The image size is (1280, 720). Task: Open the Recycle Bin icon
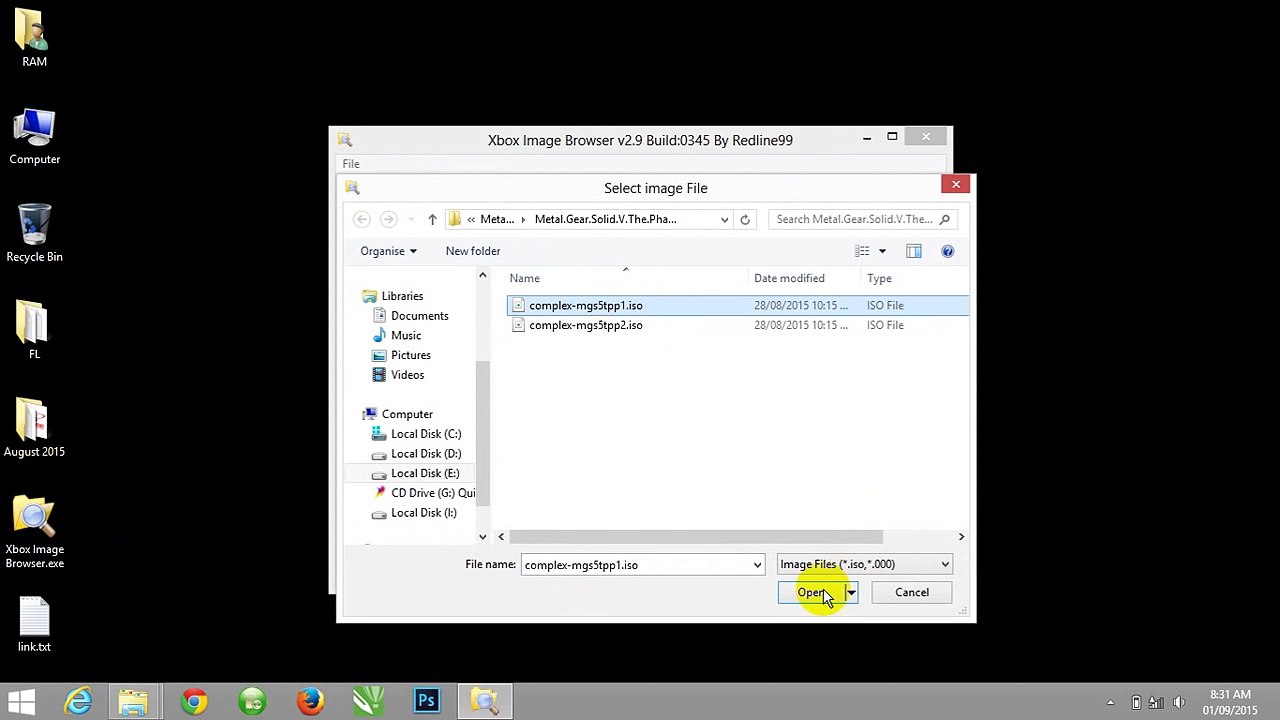pyautogui.click(x=34, y=234)
